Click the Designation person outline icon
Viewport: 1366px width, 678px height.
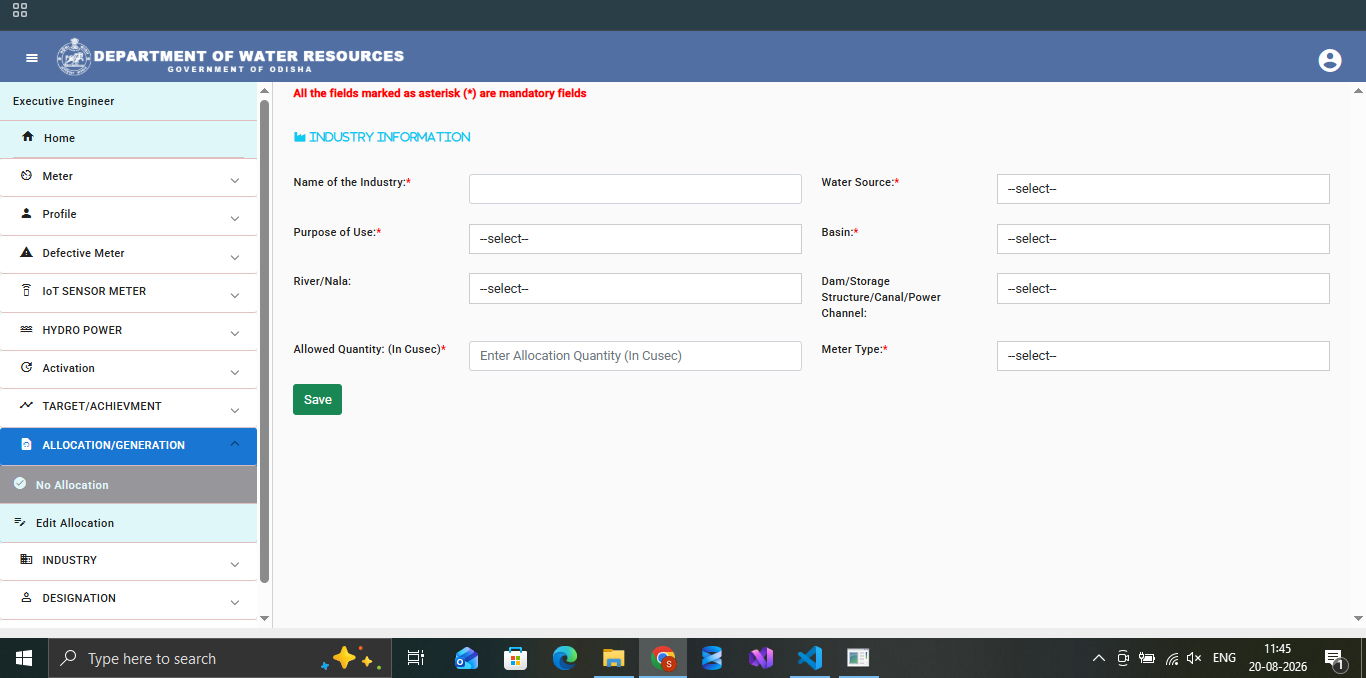(26, 597)
